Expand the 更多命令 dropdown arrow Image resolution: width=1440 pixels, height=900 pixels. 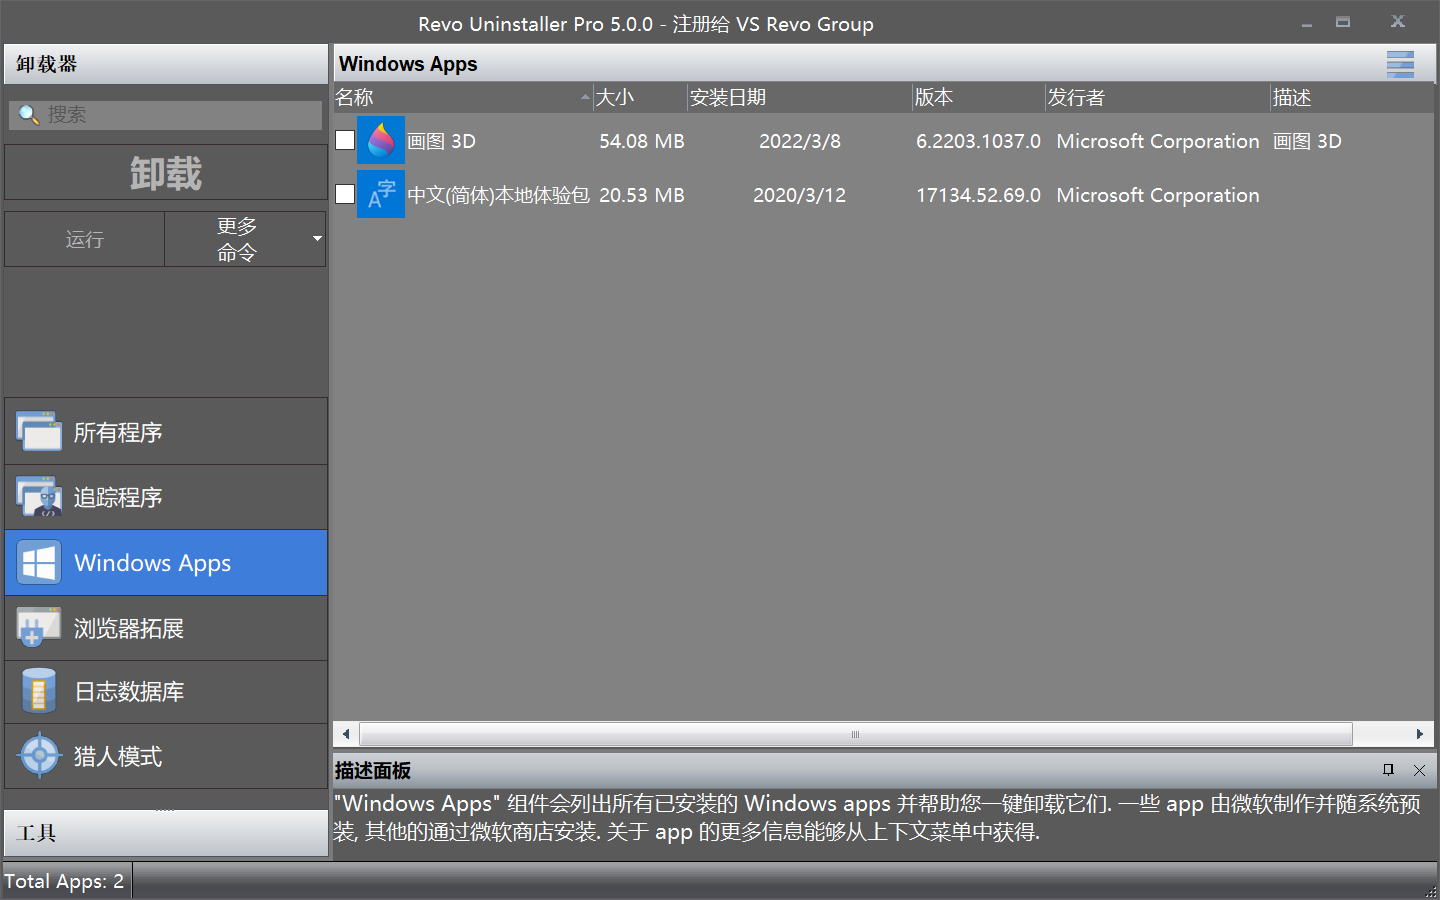click(317, 239)
